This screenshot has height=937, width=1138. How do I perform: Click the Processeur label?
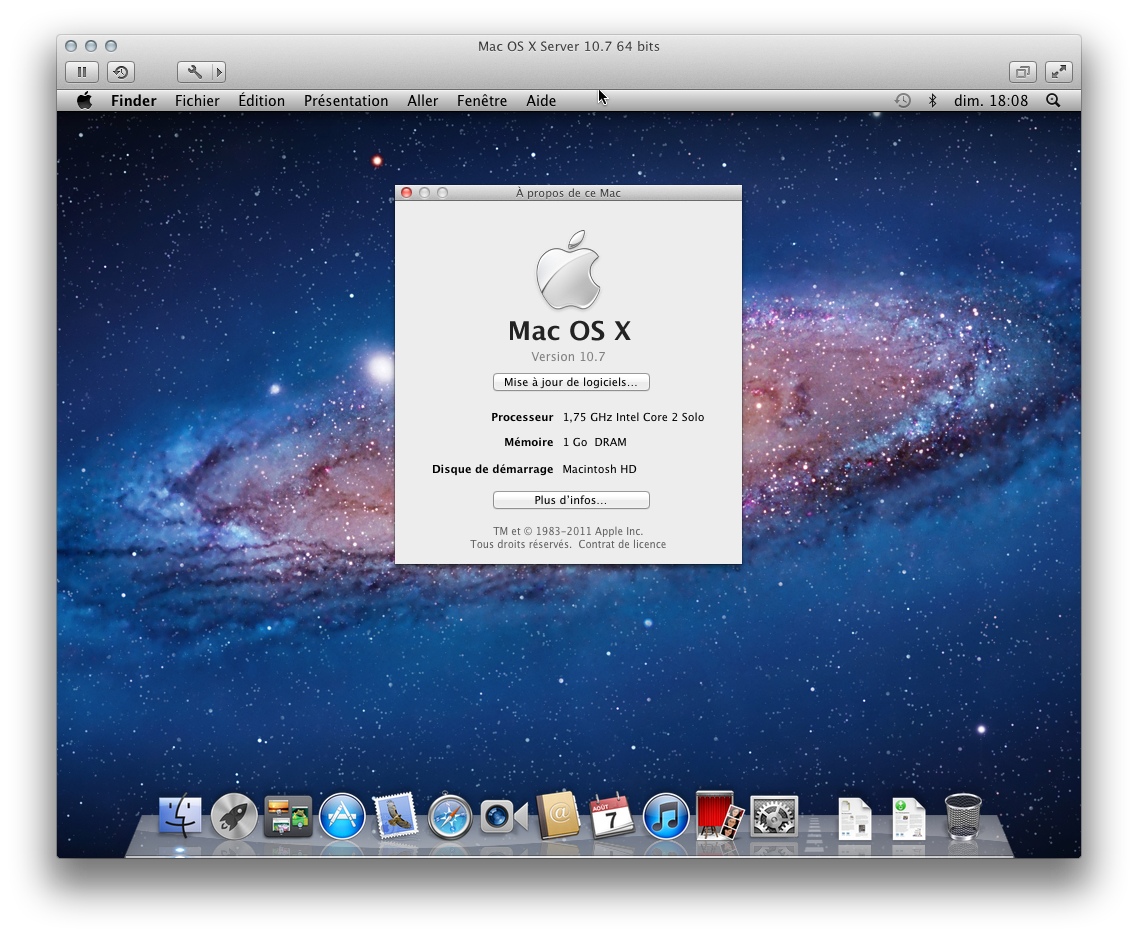pos(522,417)
